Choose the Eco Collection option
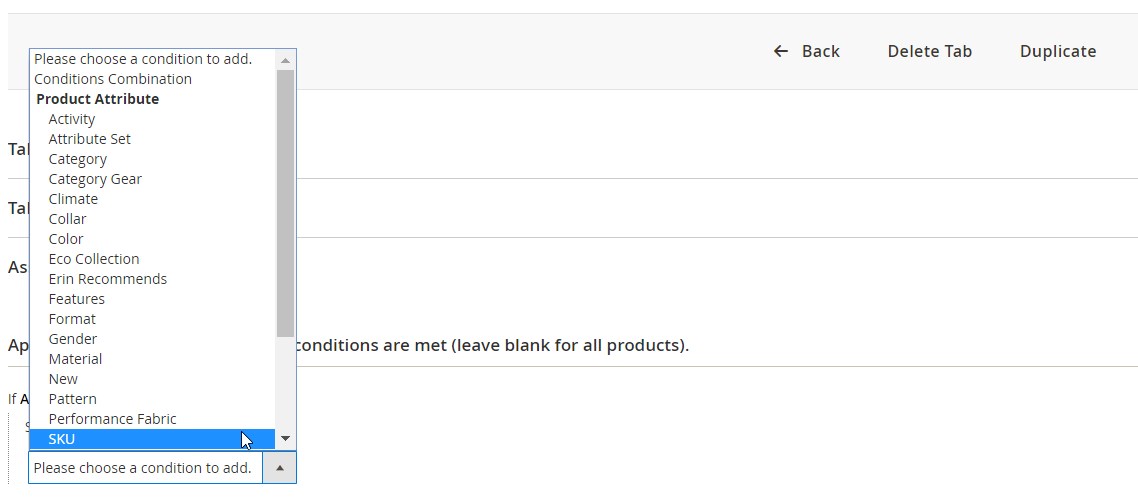The height and width of the screenshot is (500, 1138). pyautogui.click(x=94, y=259)
